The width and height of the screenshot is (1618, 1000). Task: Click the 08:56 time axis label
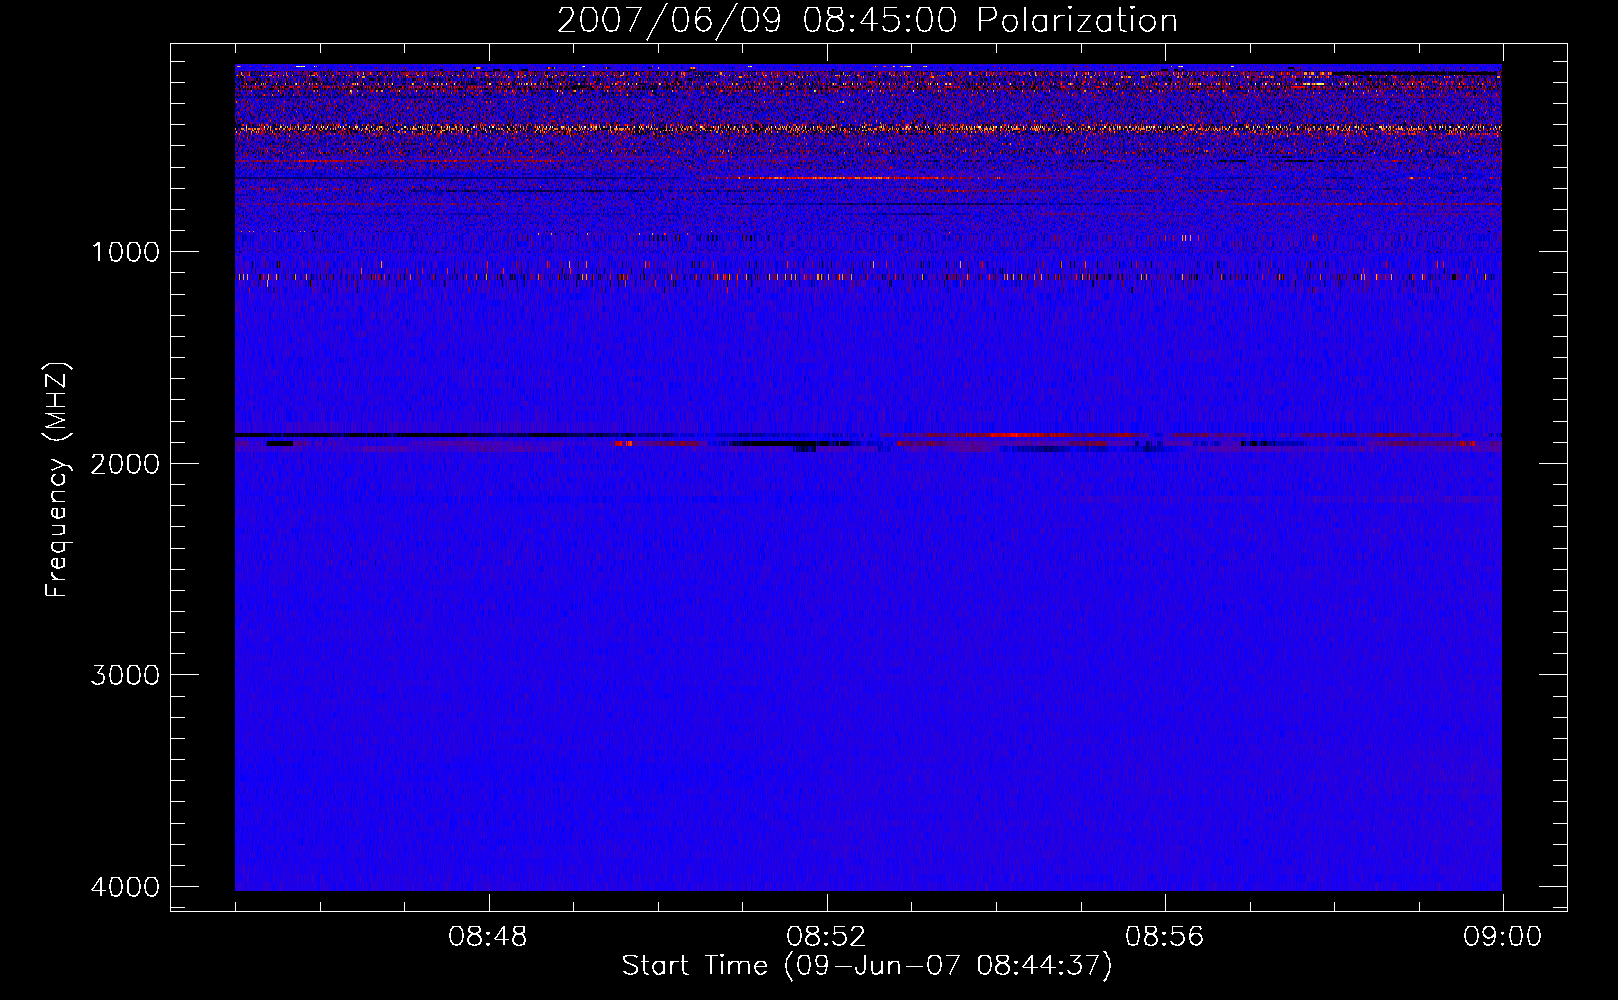(x=1165, y=937)
